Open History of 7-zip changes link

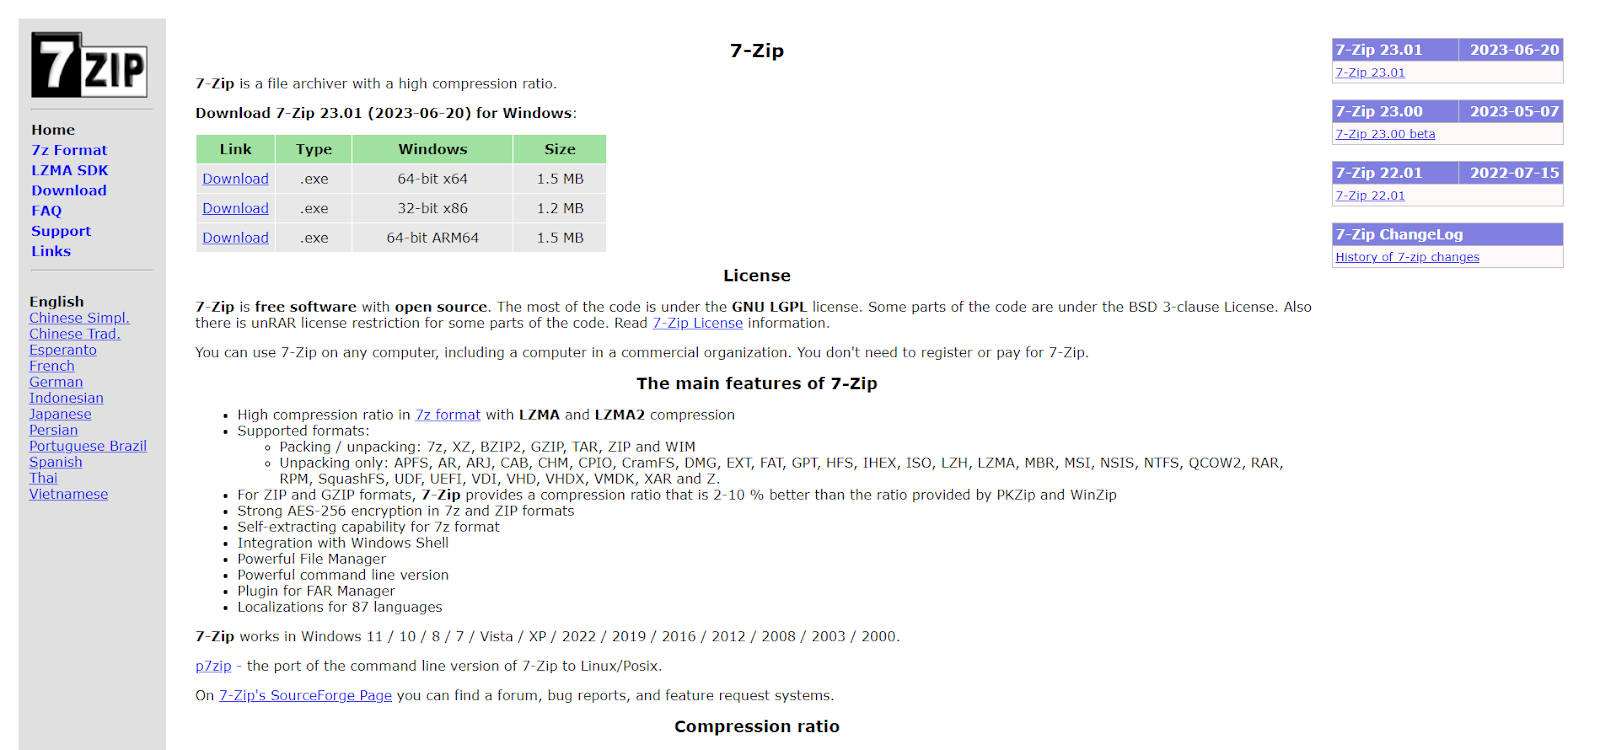1407,257
